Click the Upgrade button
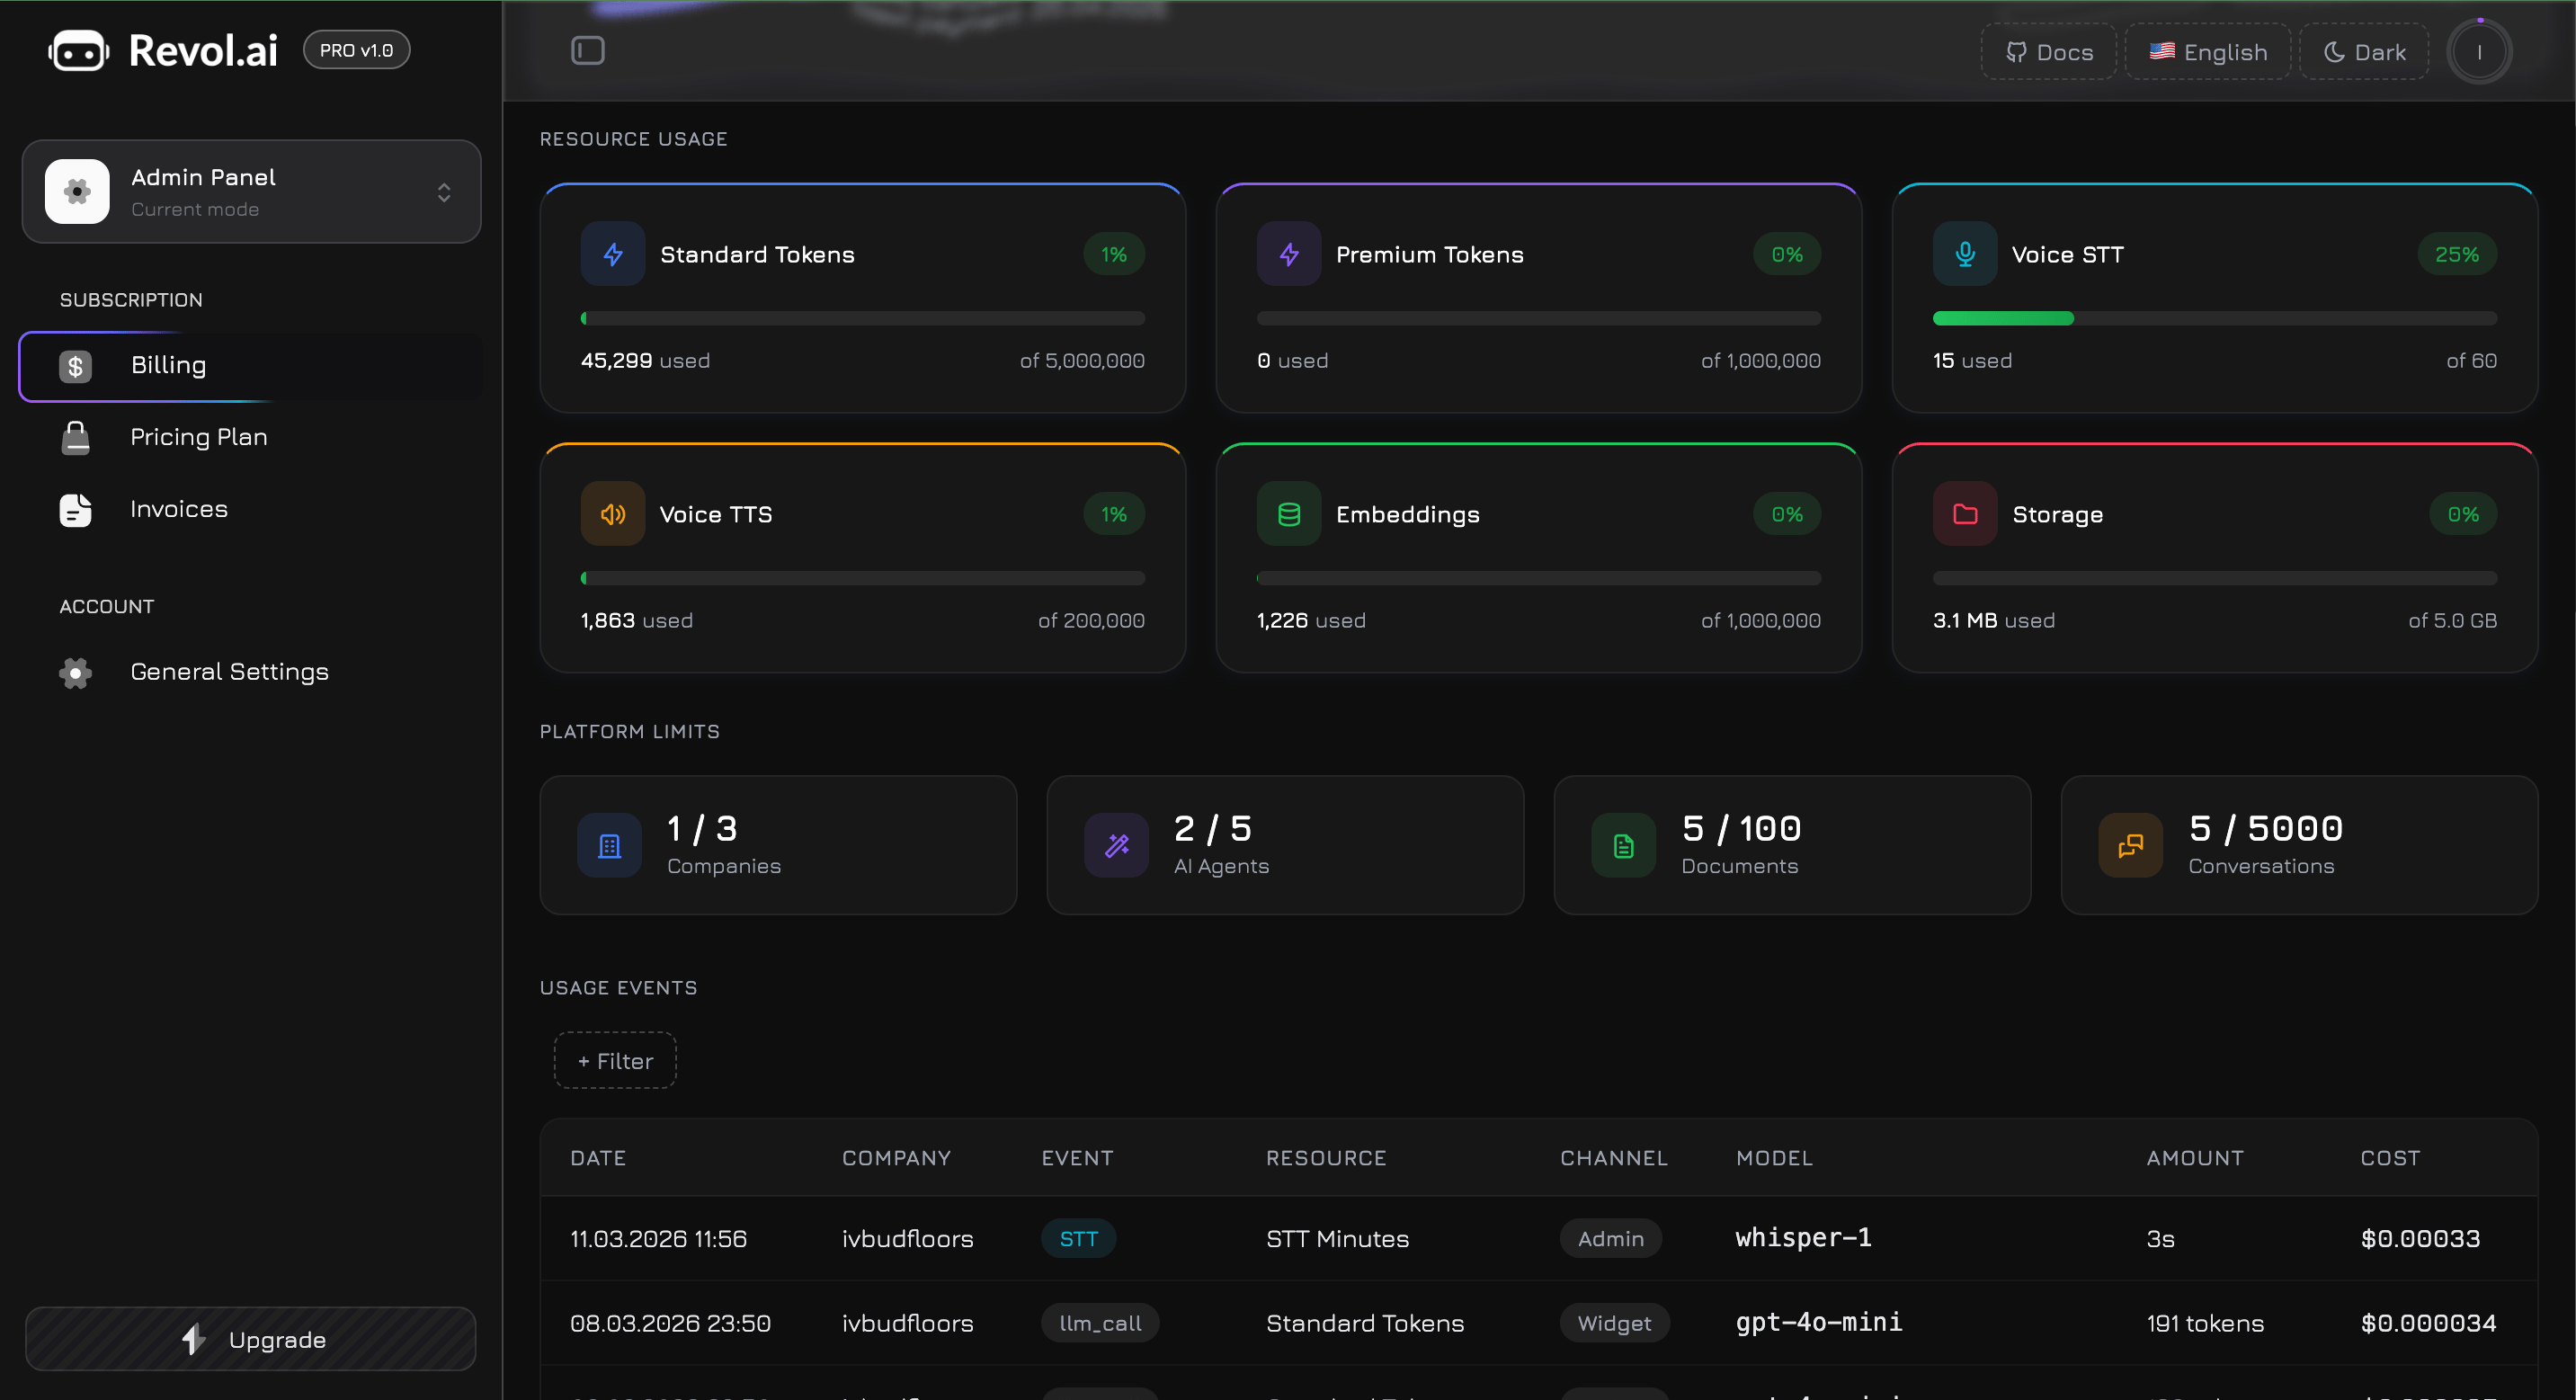The image size is (2576, 1400). tap(251, 1339)
